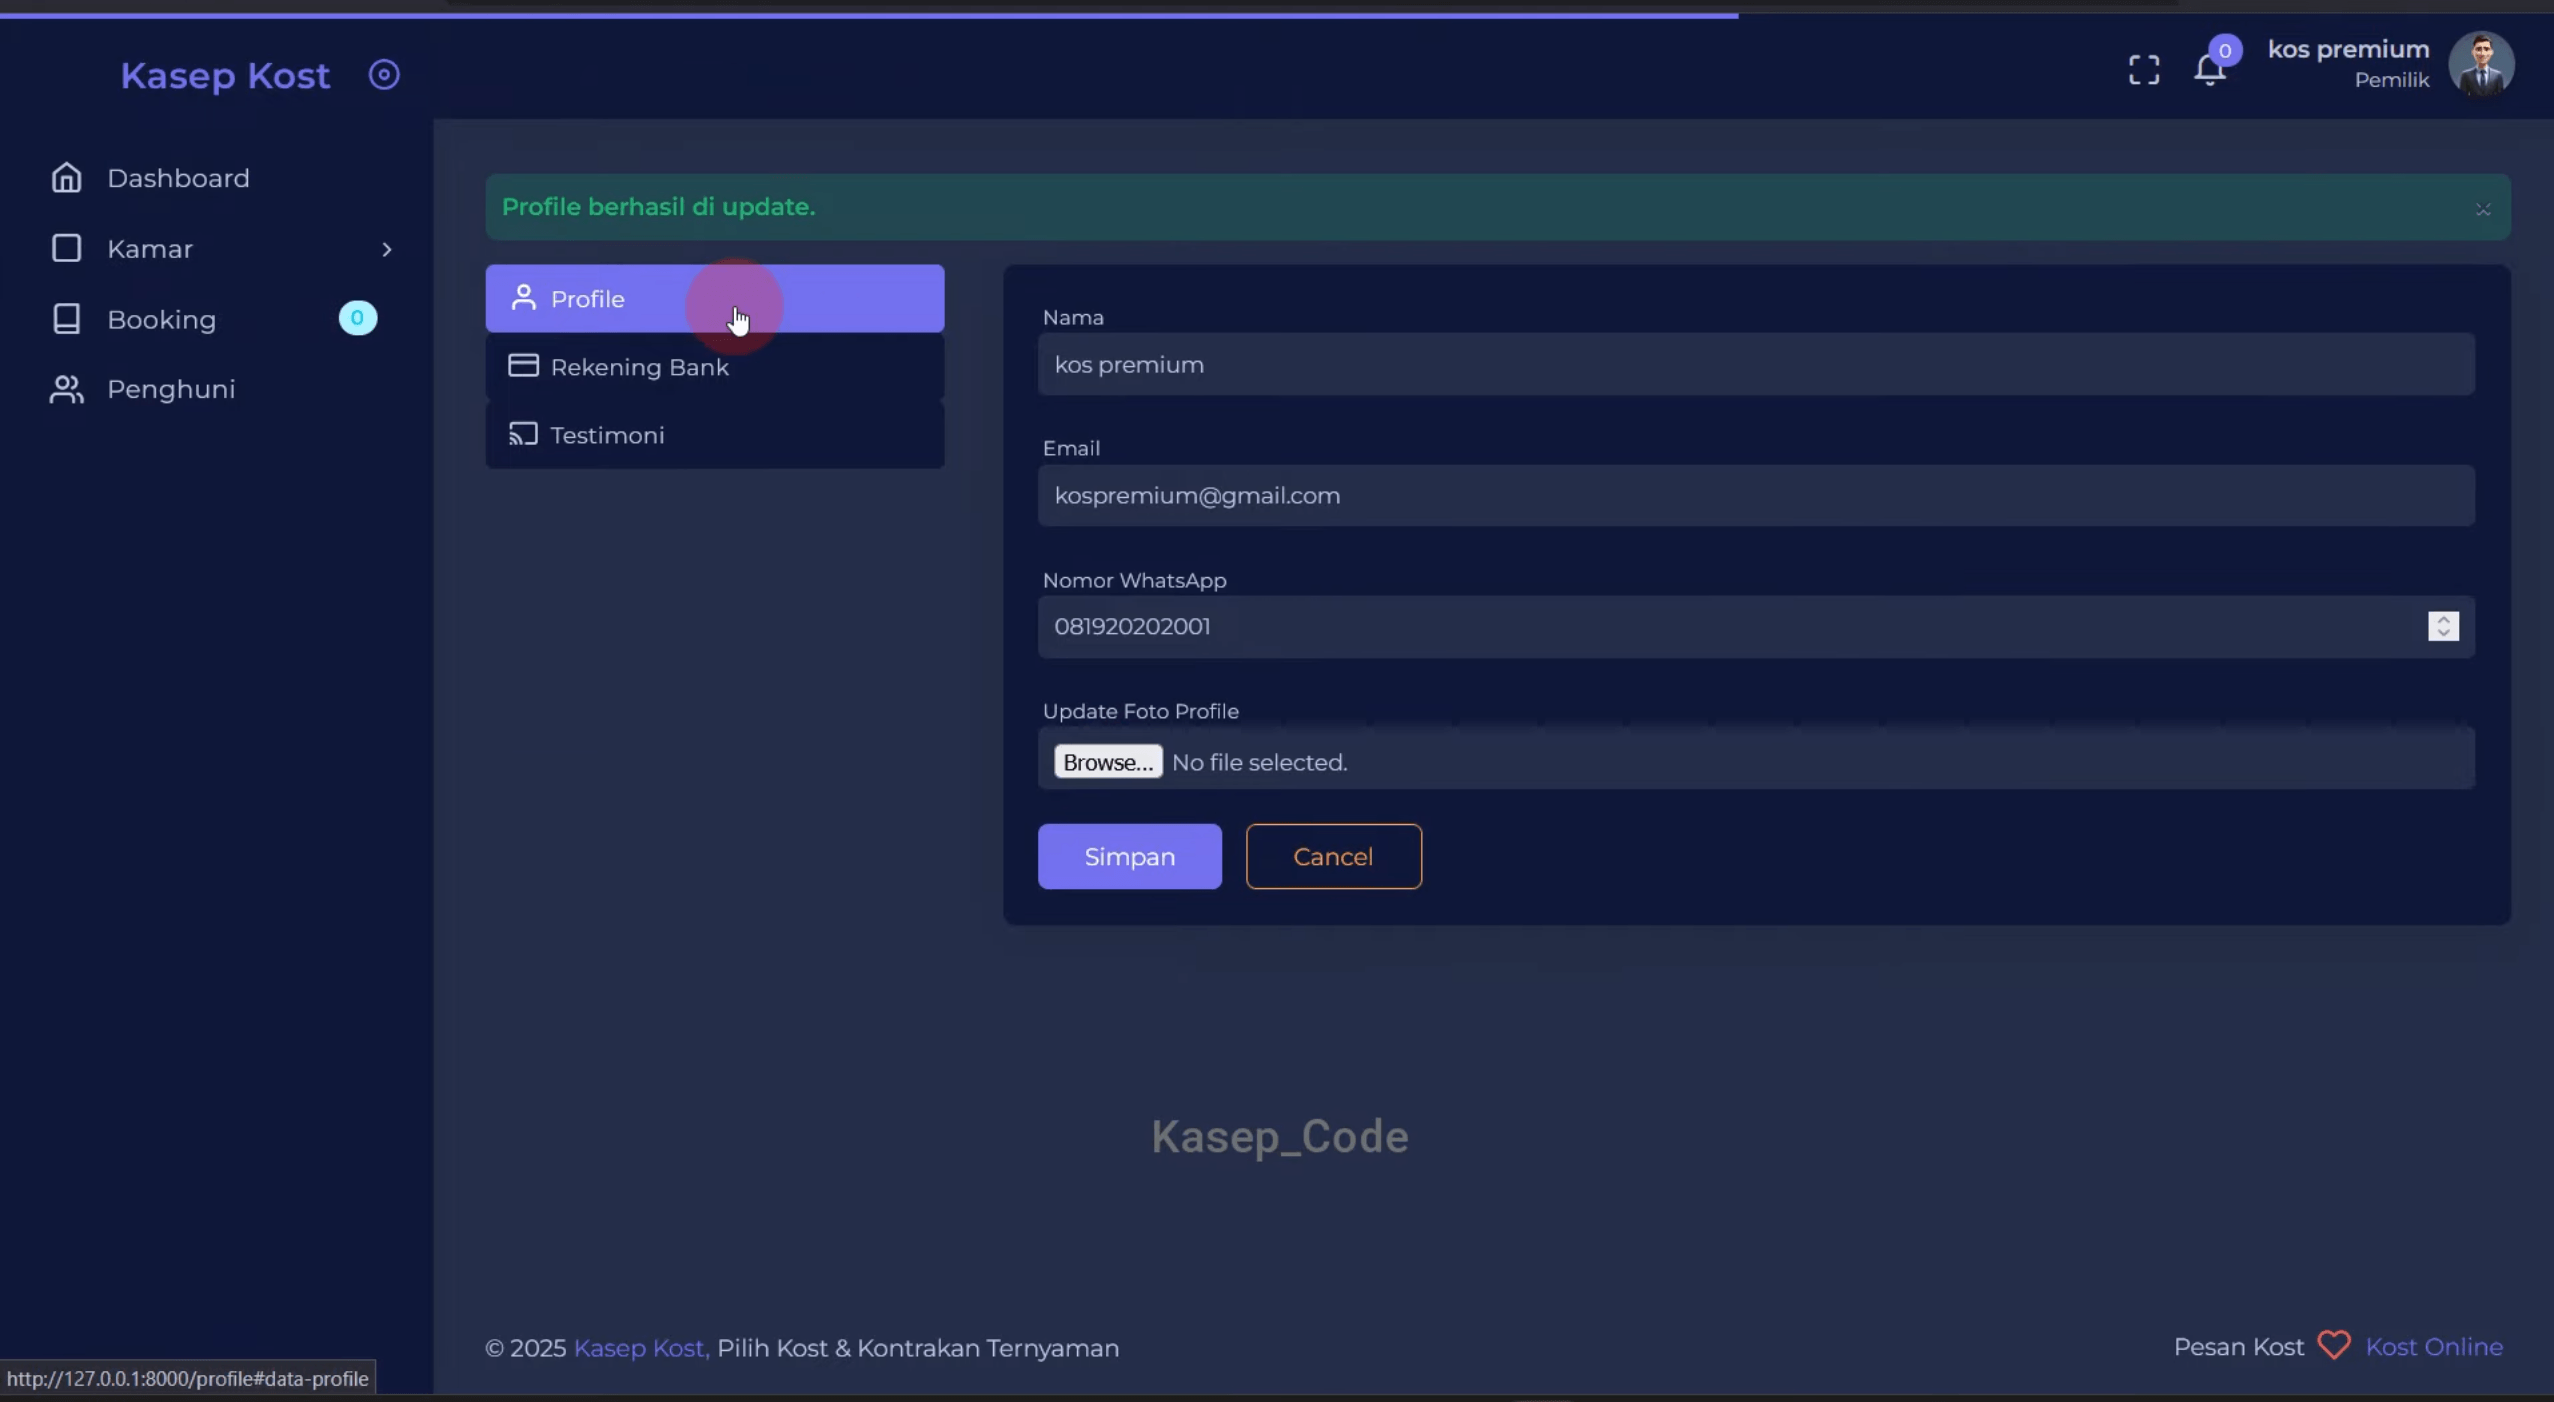Toggle sidebar using circle icon beside logo
The width and height of the screenshot is (2554, 1402).
[384, 75]
